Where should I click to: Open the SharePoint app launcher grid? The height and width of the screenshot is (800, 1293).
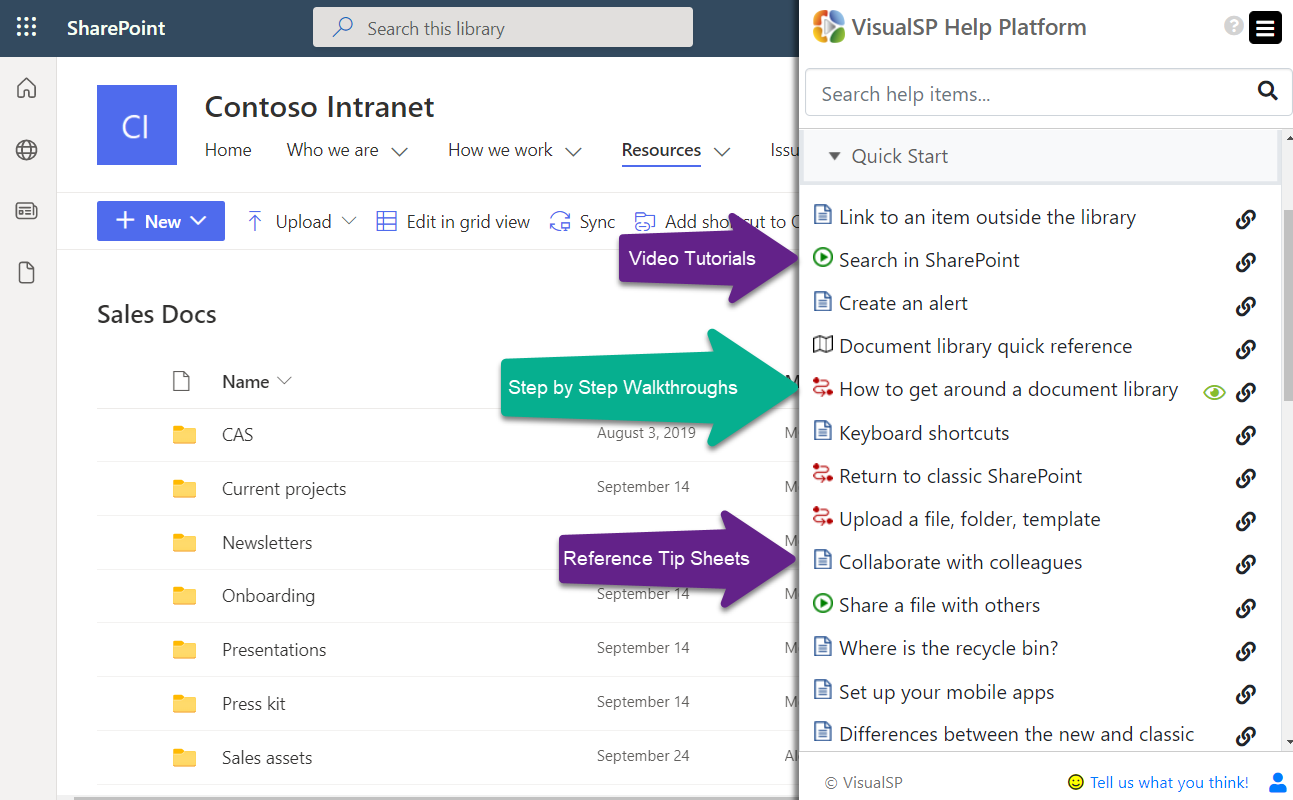click(27, 28)
